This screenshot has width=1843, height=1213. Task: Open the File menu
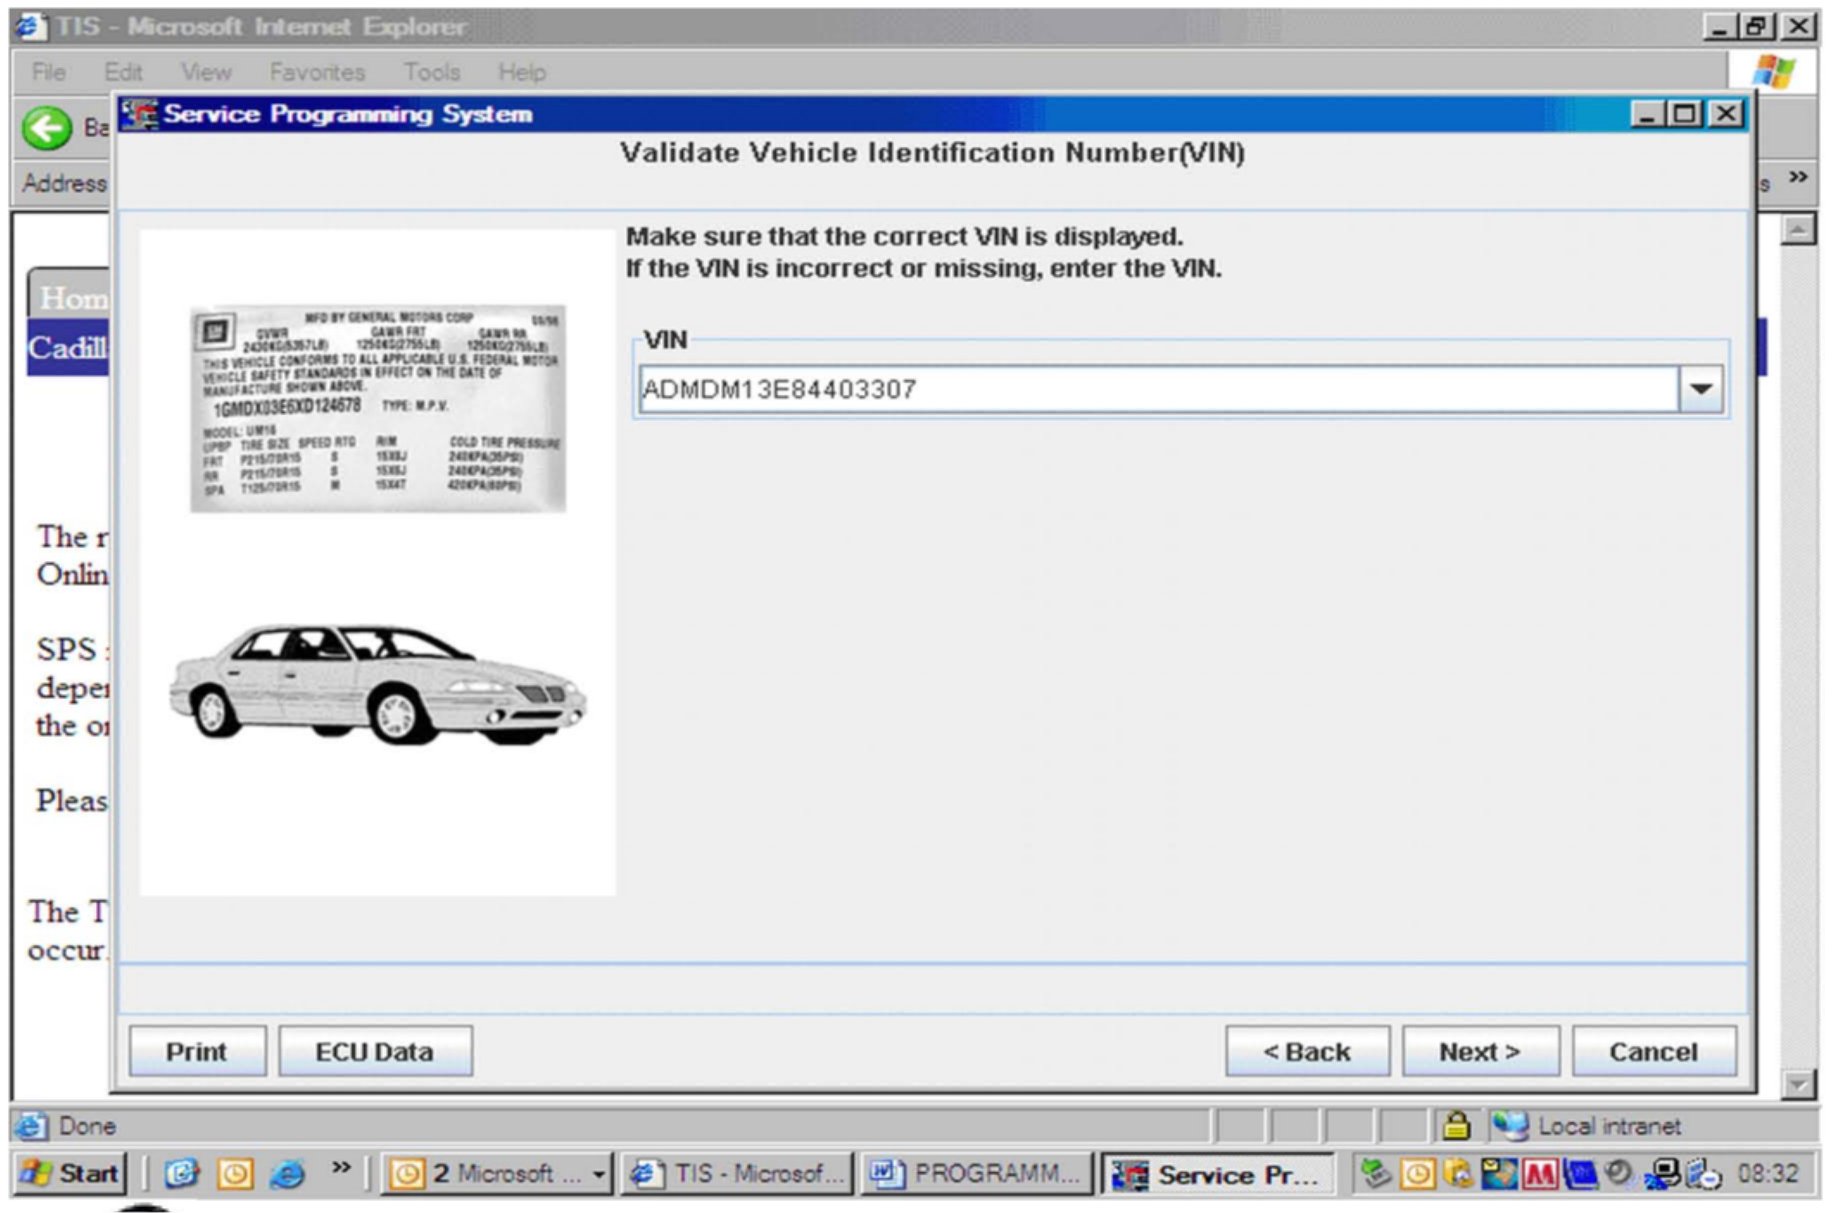[48, 72]
